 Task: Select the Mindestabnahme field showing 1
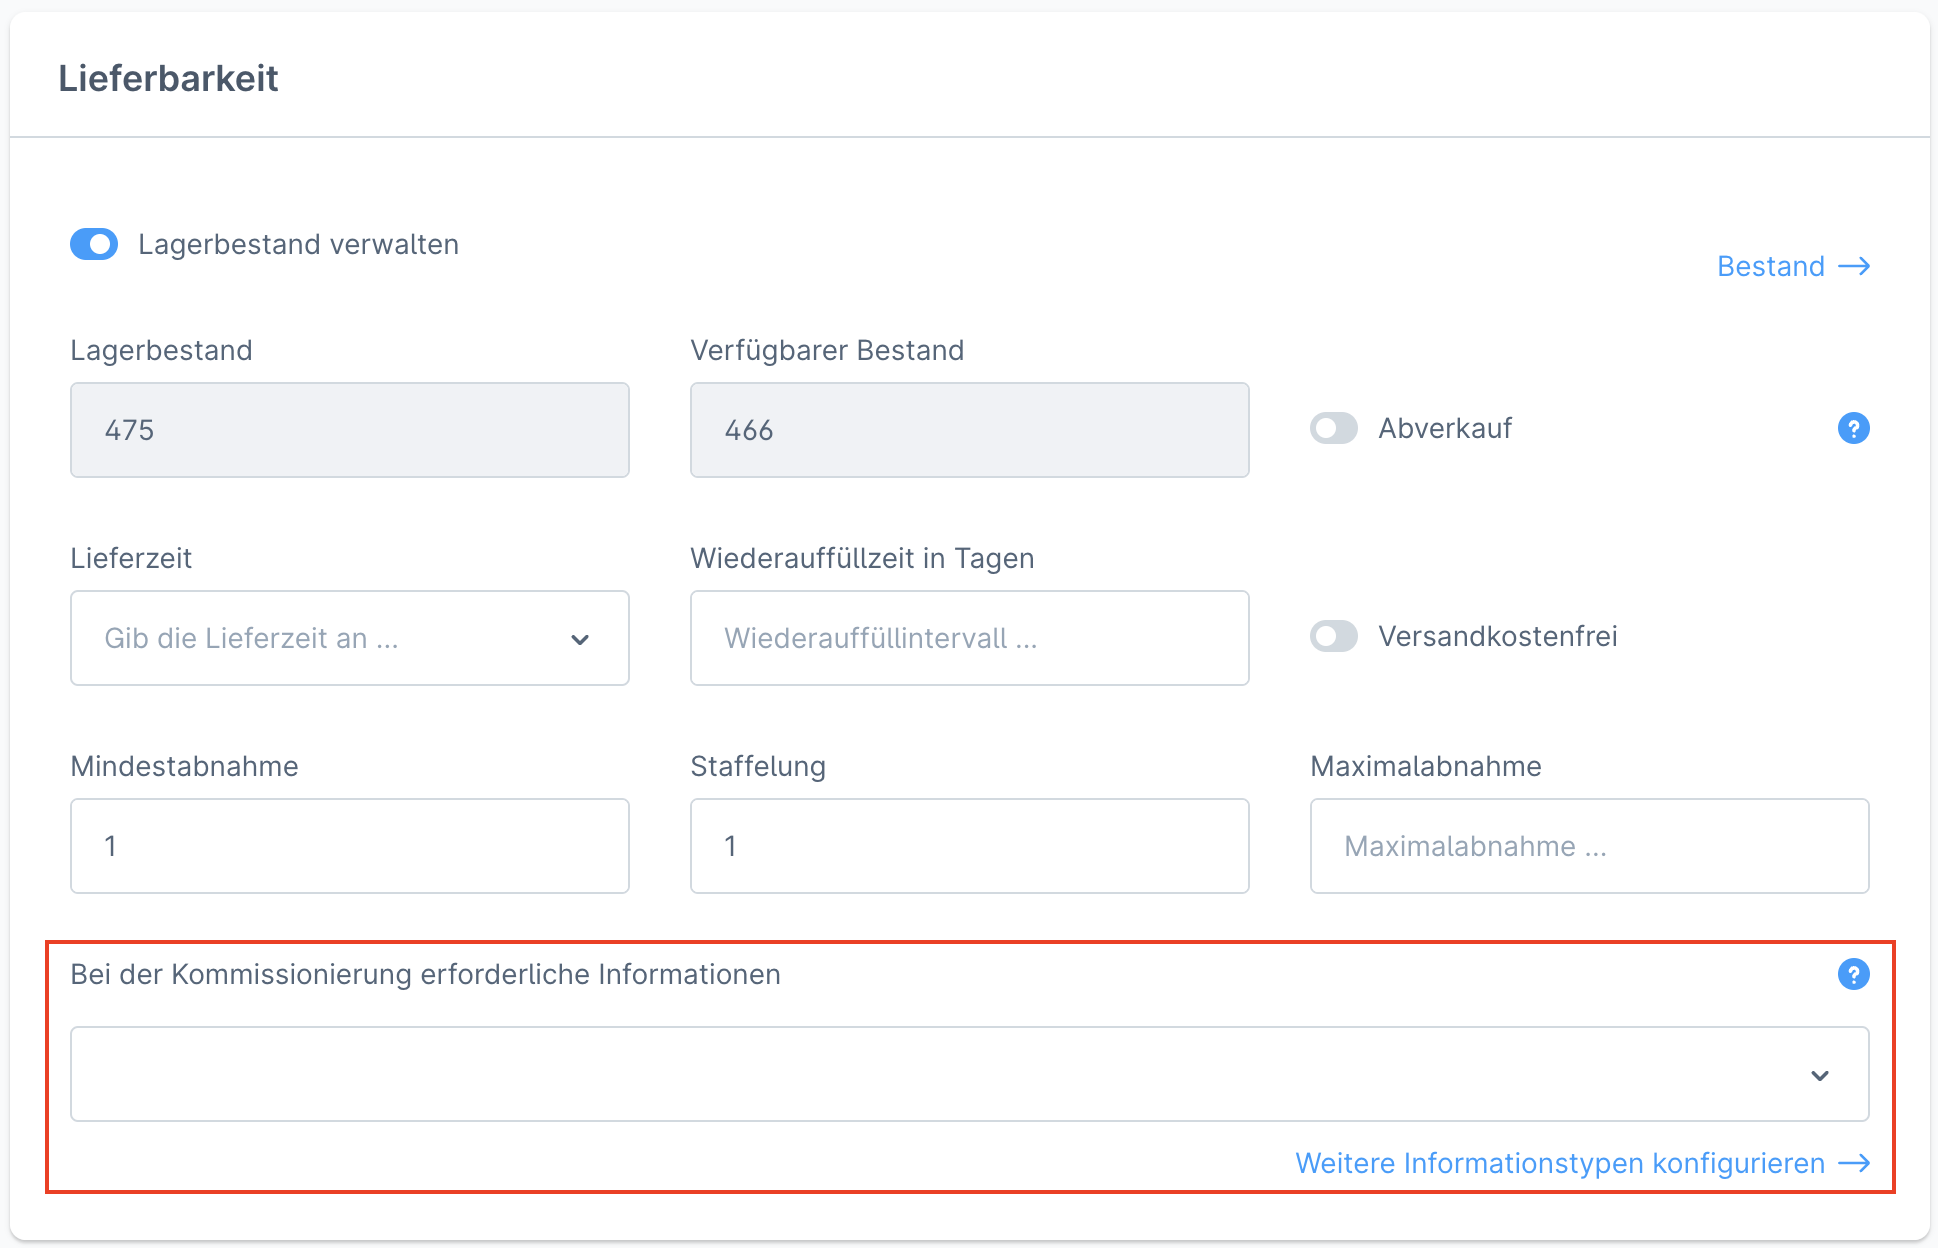[x=349, y=846]
